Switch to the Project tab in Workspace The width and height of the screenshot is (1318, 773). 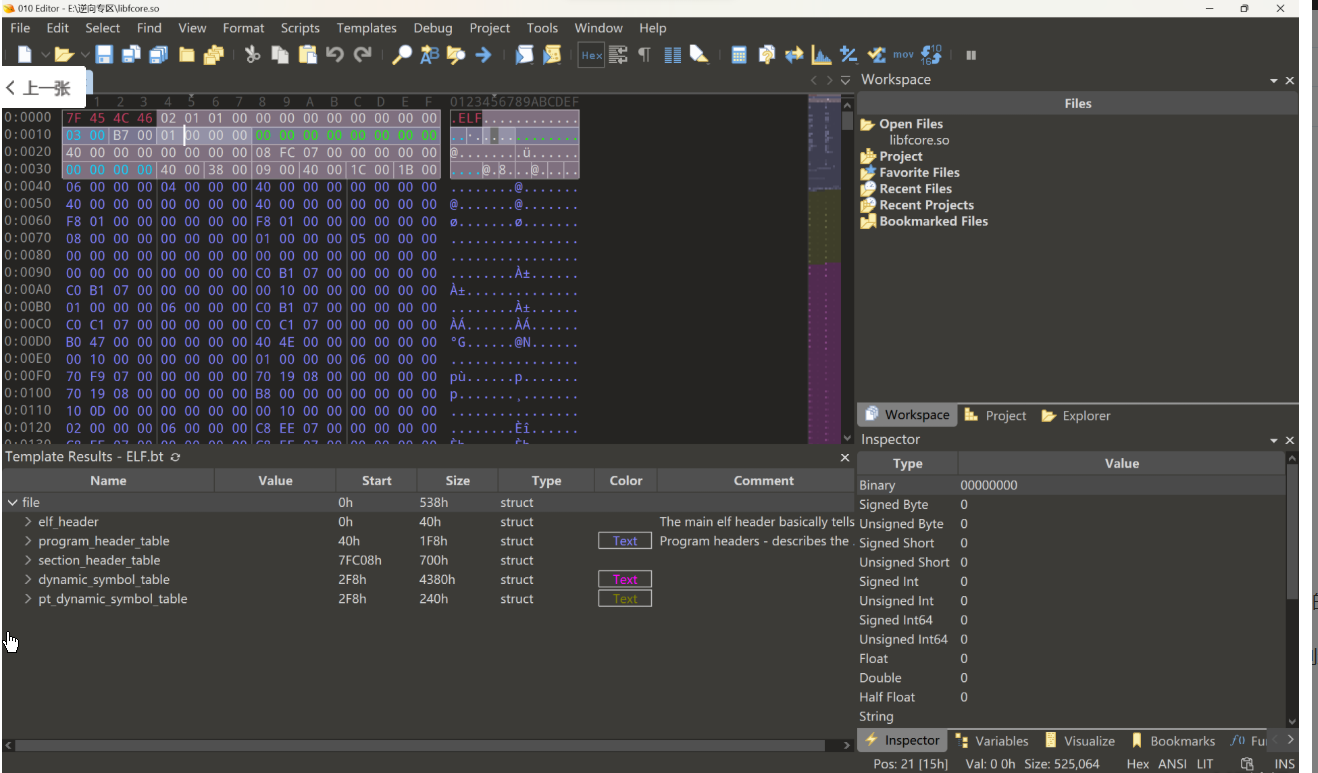(x=996, y=416)
